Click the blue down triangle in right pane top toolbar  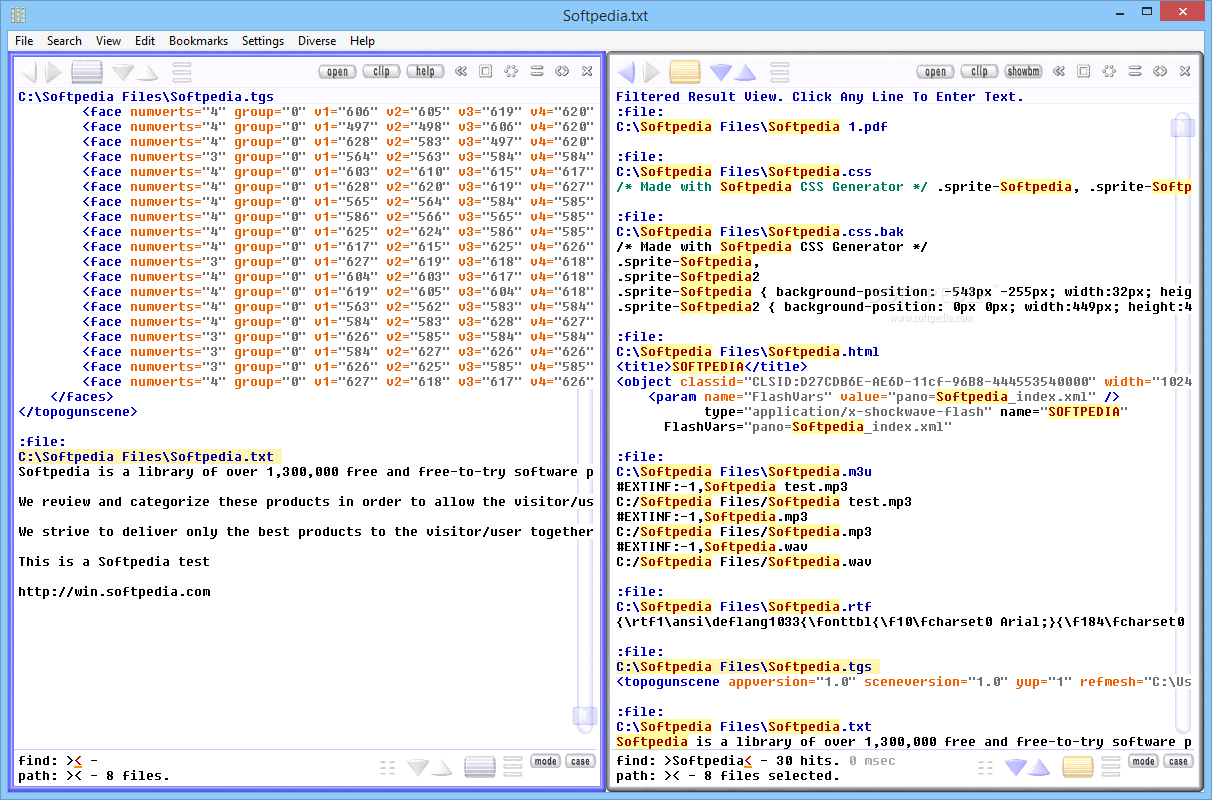721,72
